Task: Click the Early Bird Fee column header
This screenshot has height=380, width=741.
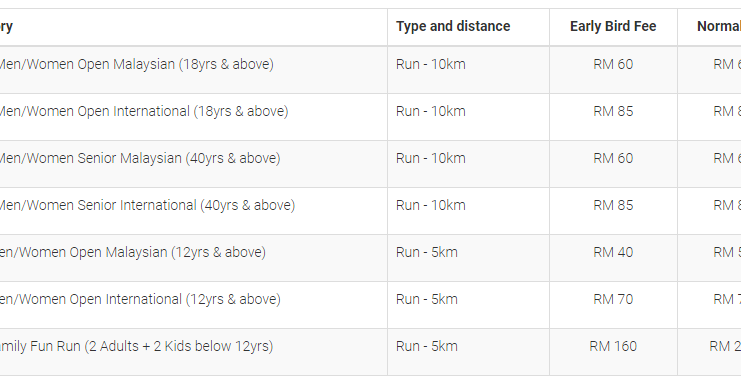Action: [x=613, y=26]
